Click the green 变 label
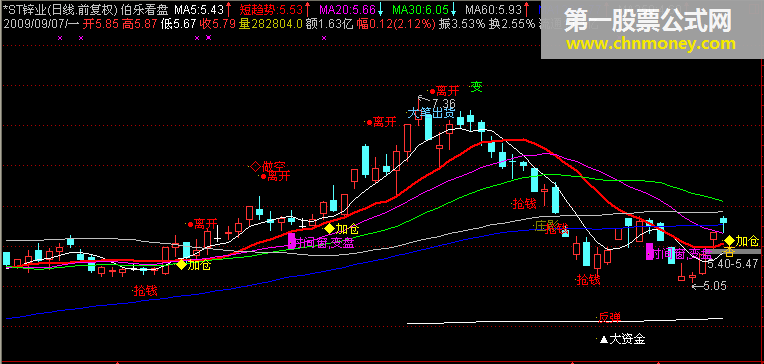The image size is (764, 364). click(477, 87)
